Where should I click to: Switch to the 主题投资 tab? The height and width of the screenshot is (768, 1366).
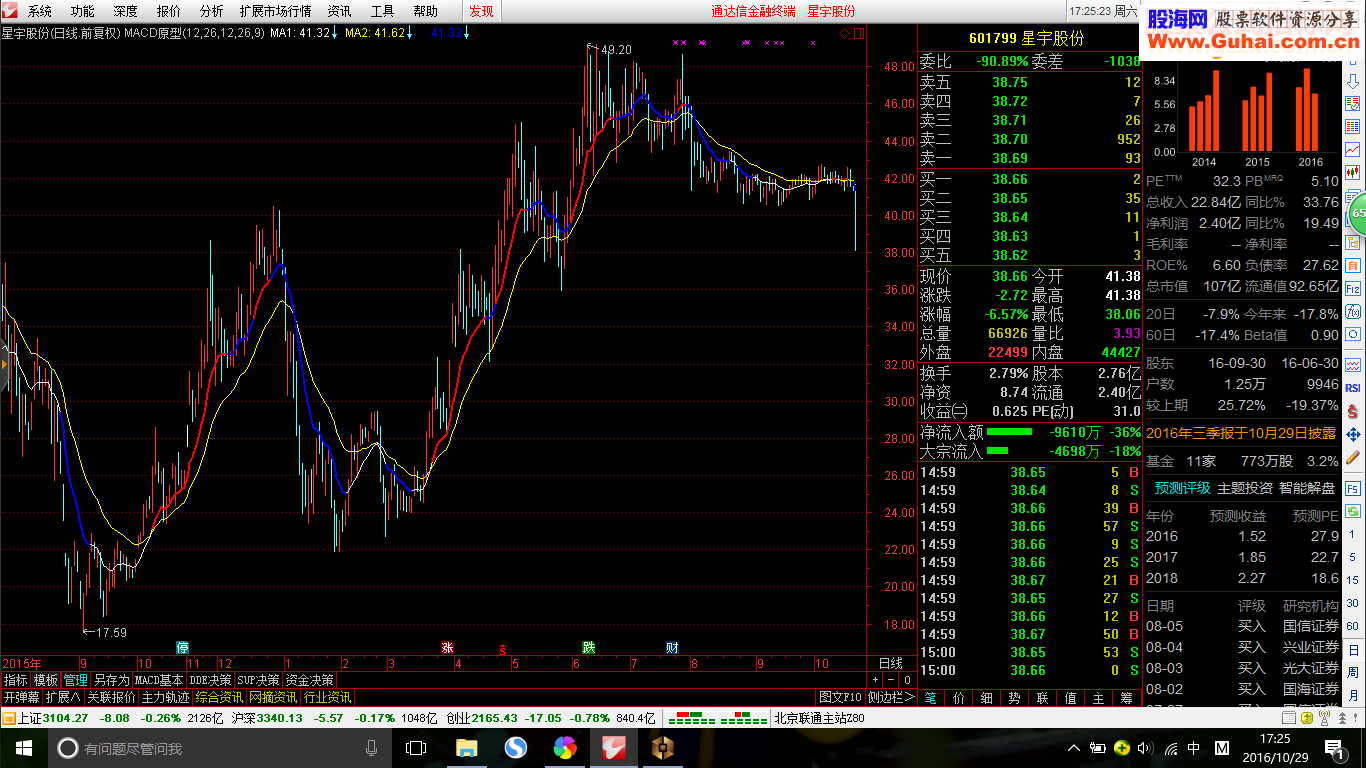click(x=1244, y=488)
